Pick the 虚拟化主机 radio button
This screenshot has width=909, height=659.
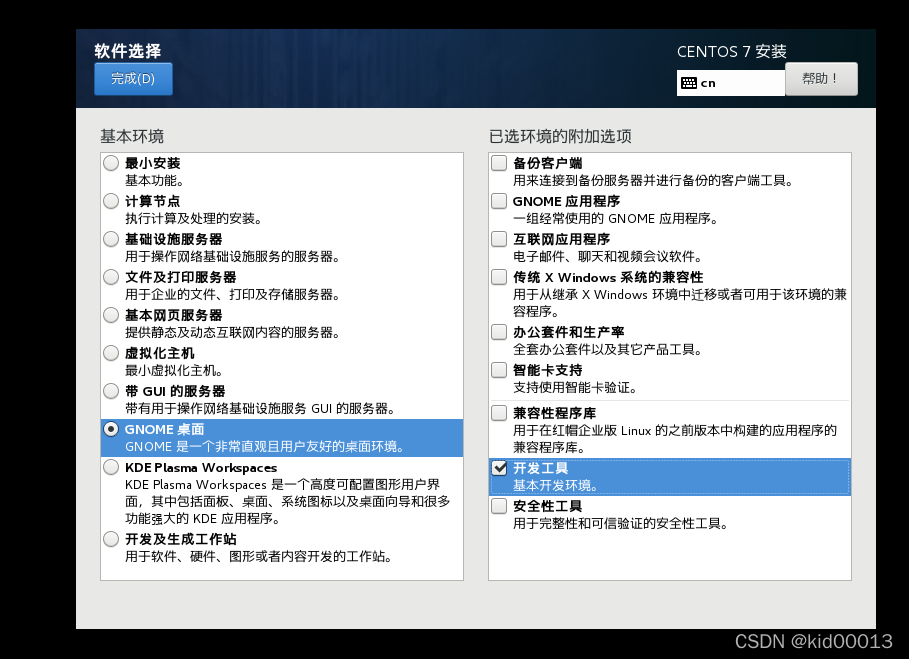point(111,353)
